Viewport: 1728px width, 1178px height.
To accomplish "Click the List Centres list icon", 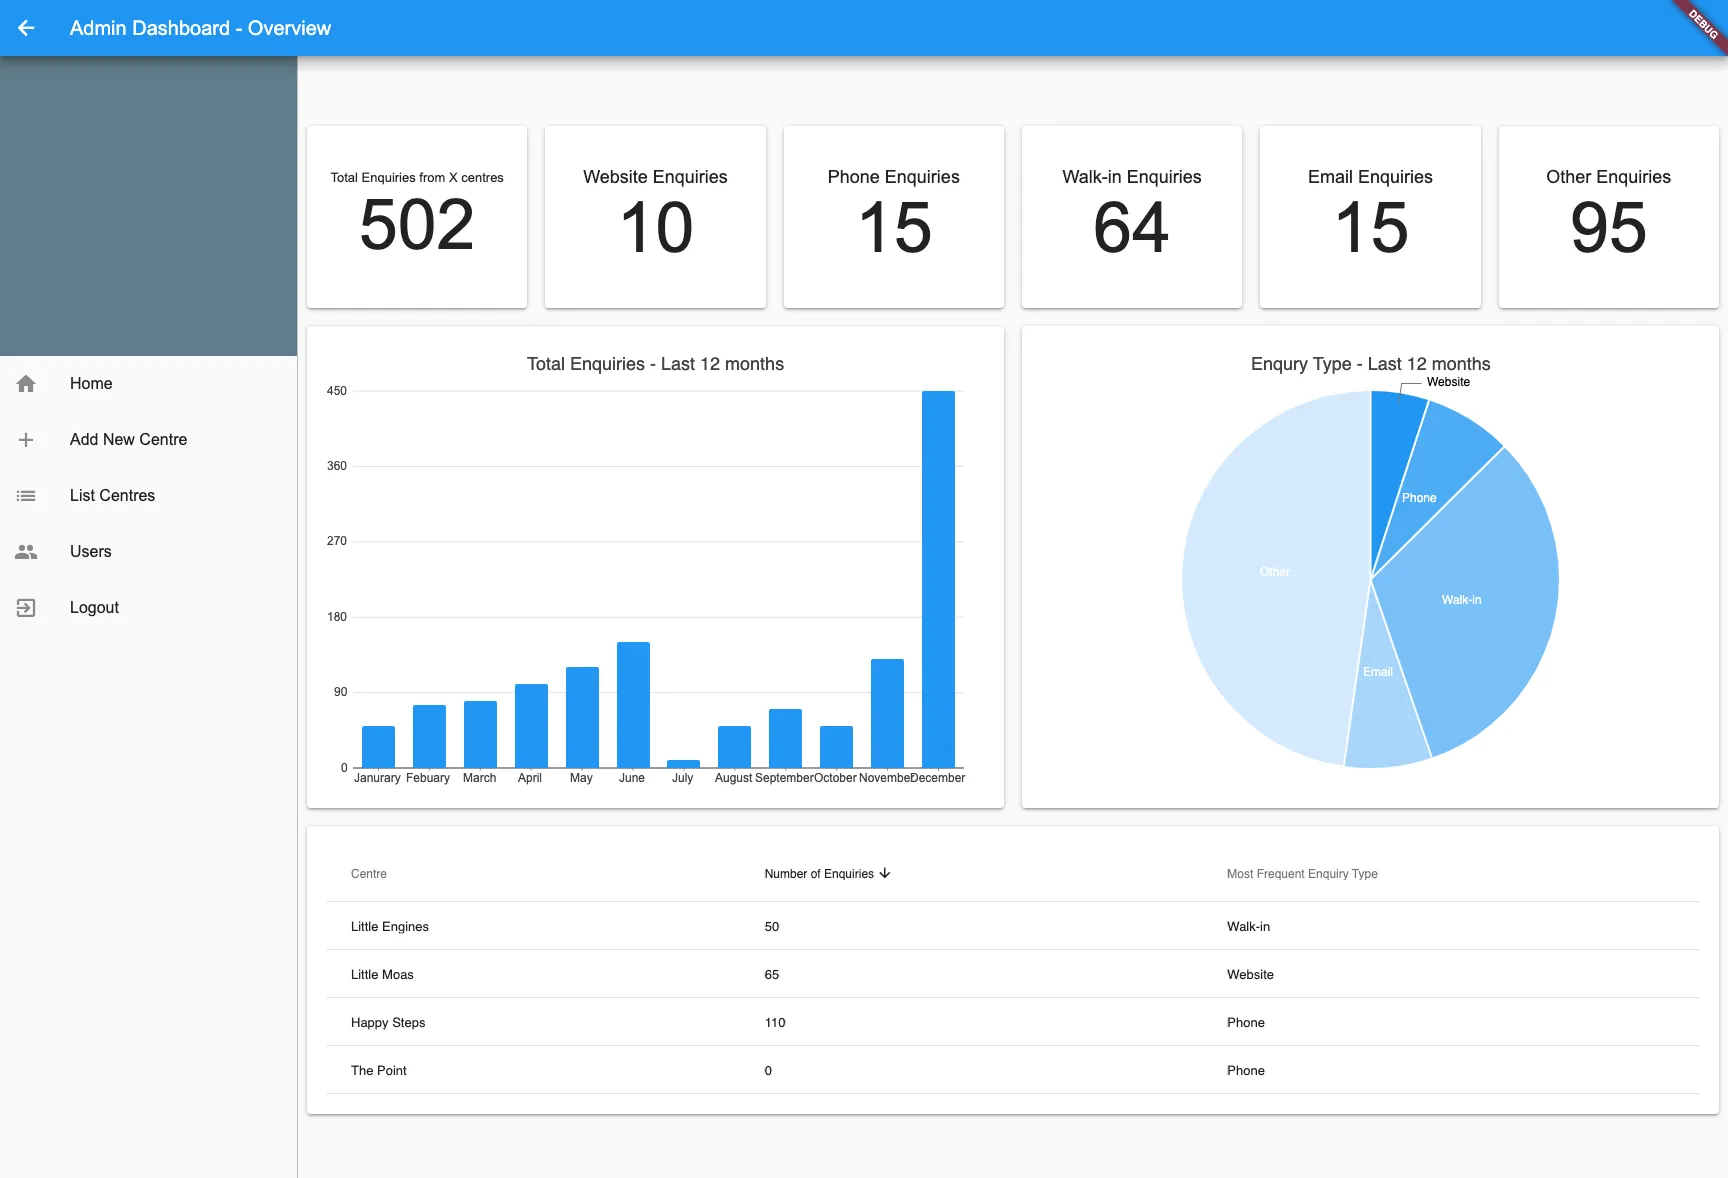I will pos(26,496).
